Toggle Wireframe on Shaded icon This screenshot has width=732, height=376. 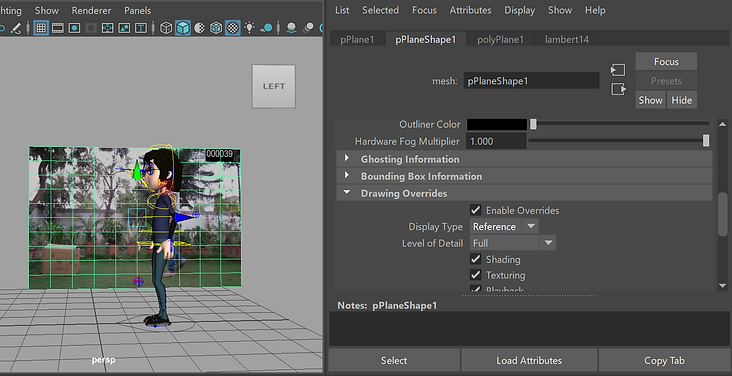[216, 28]
